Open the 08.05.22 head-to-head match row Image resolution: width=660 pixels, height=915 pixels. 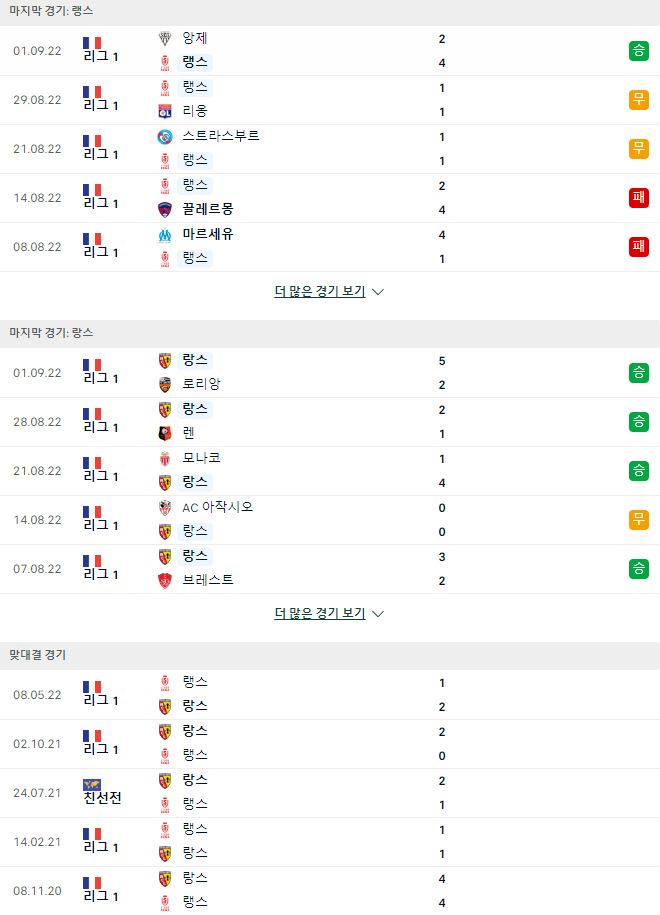pos(330,694)
